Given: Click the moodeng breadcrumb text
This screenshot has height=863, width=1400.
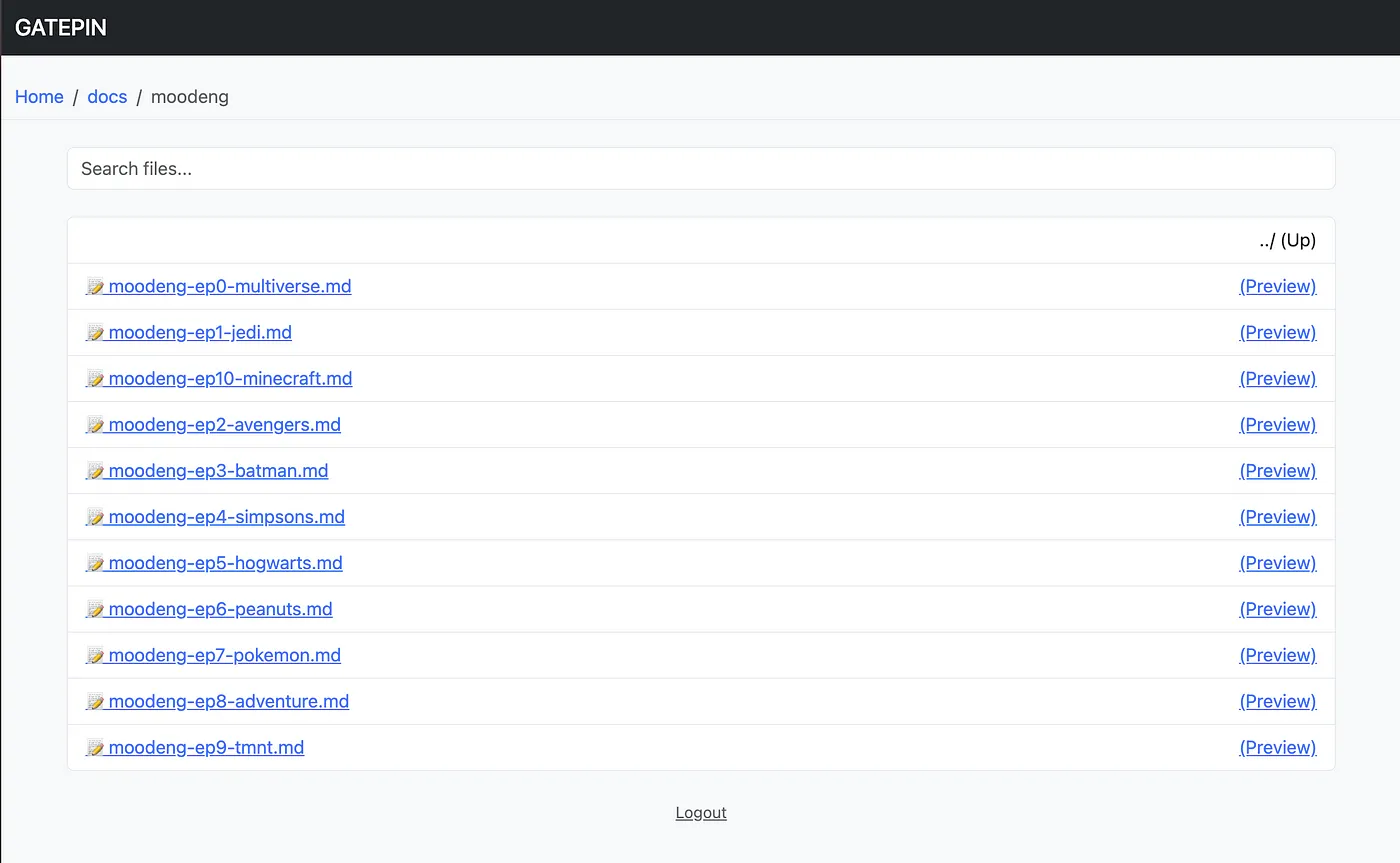Looking at the screenshot, I should 190,97.
